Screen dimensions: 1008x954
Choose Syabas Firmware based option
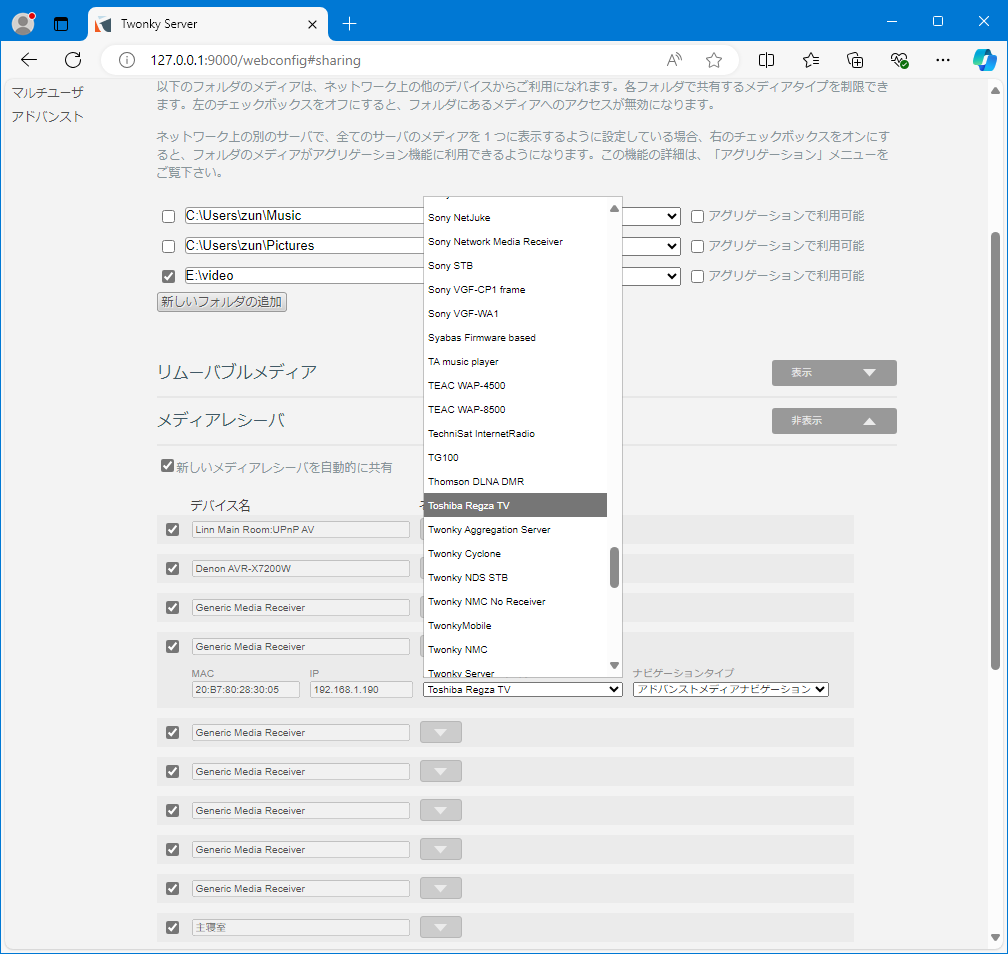pyautogui.click(x=515, y=338)
